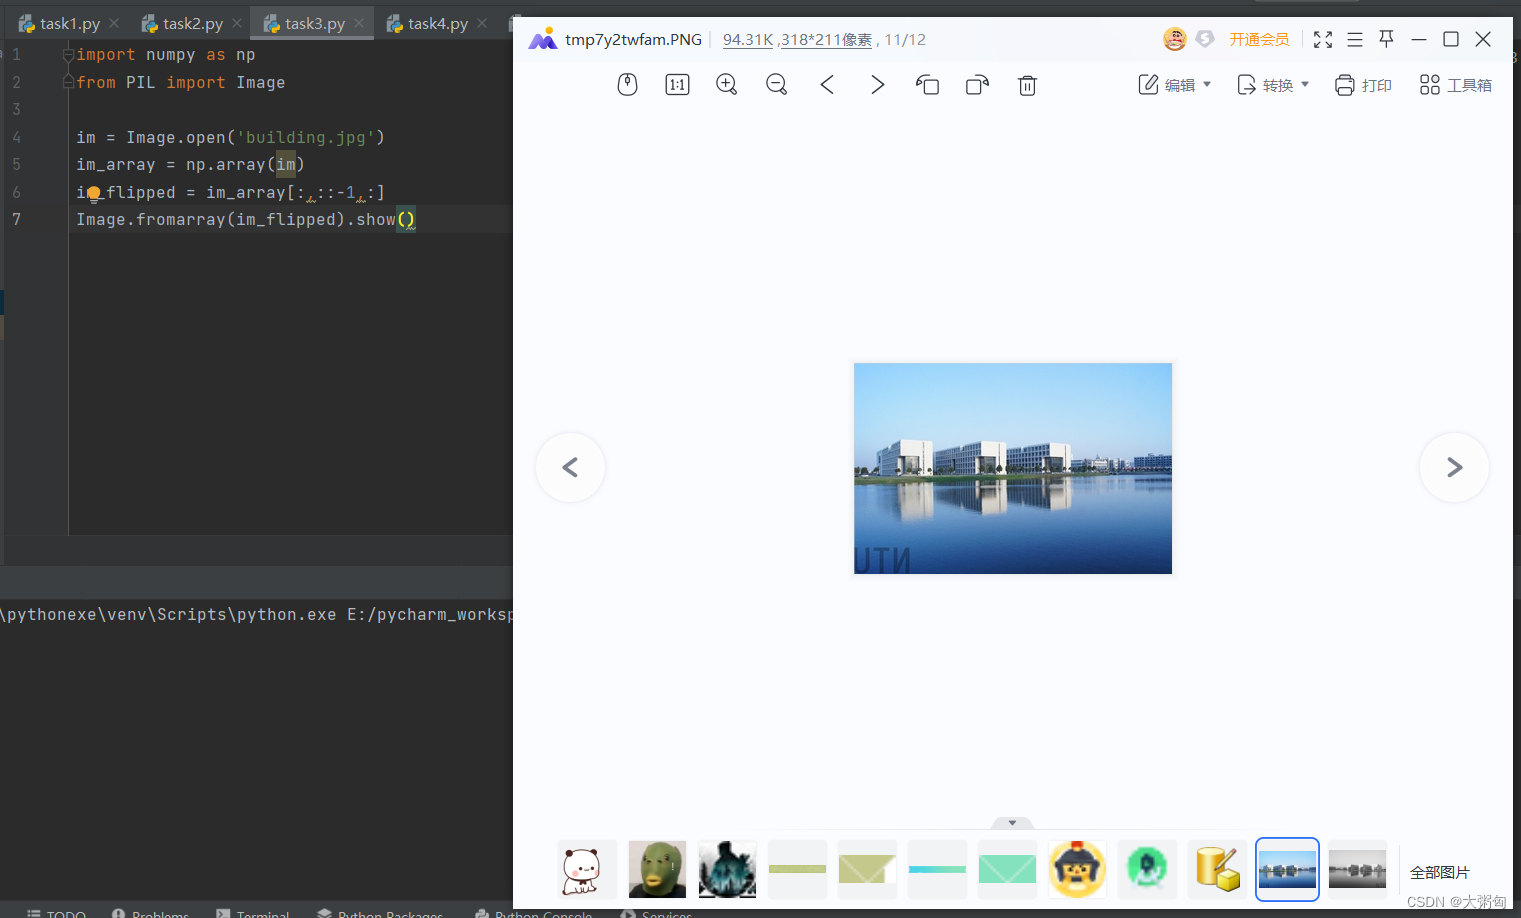Close the task3.py tab
Screen dimensions: 1521x918
tap(359, 23)
